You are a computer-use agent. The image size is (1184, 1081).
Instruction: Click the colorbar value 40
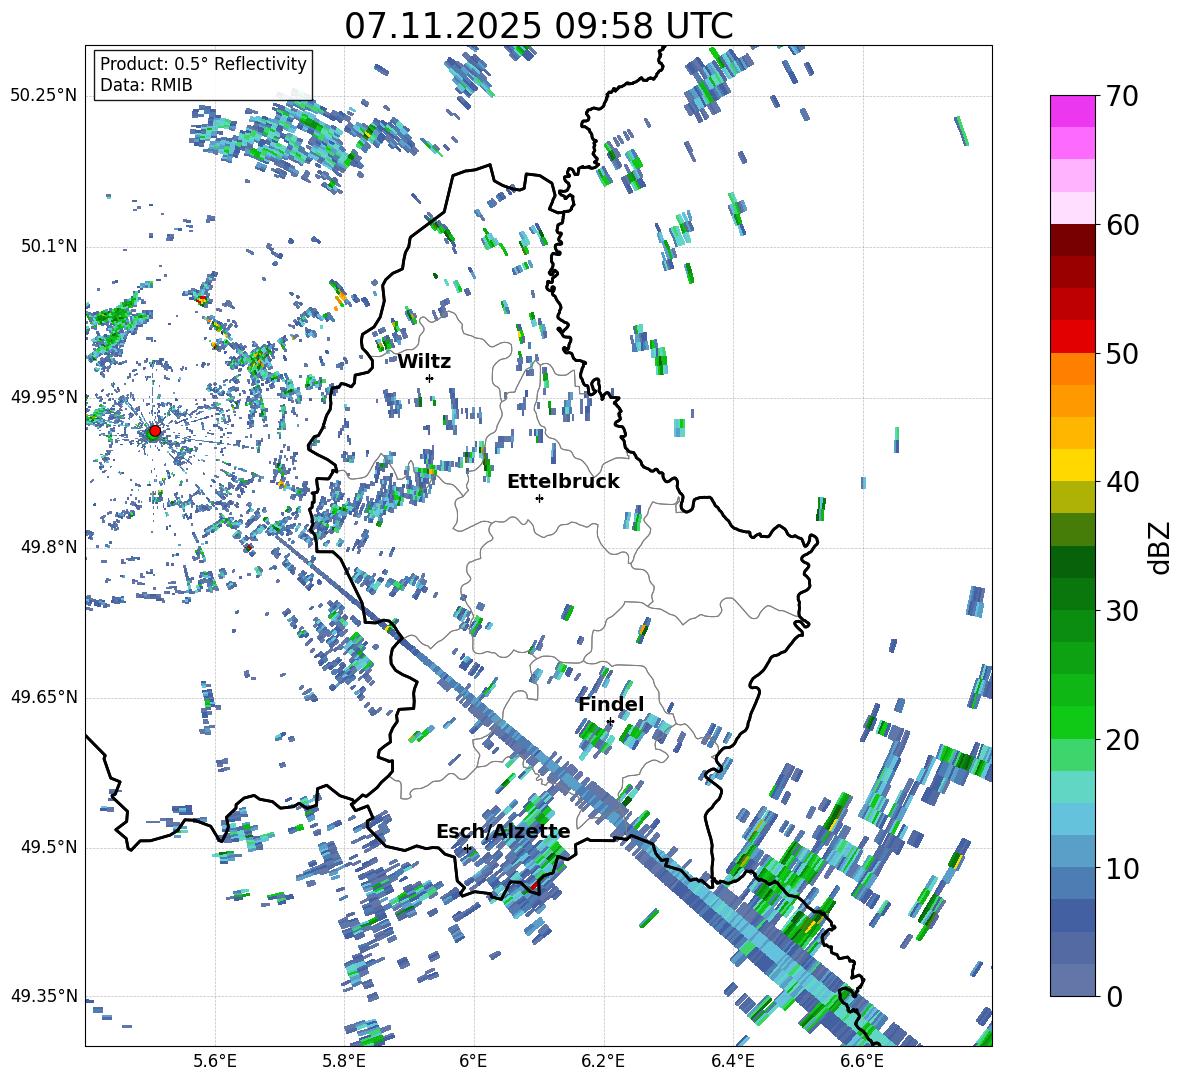click(x=1122, y=482)
